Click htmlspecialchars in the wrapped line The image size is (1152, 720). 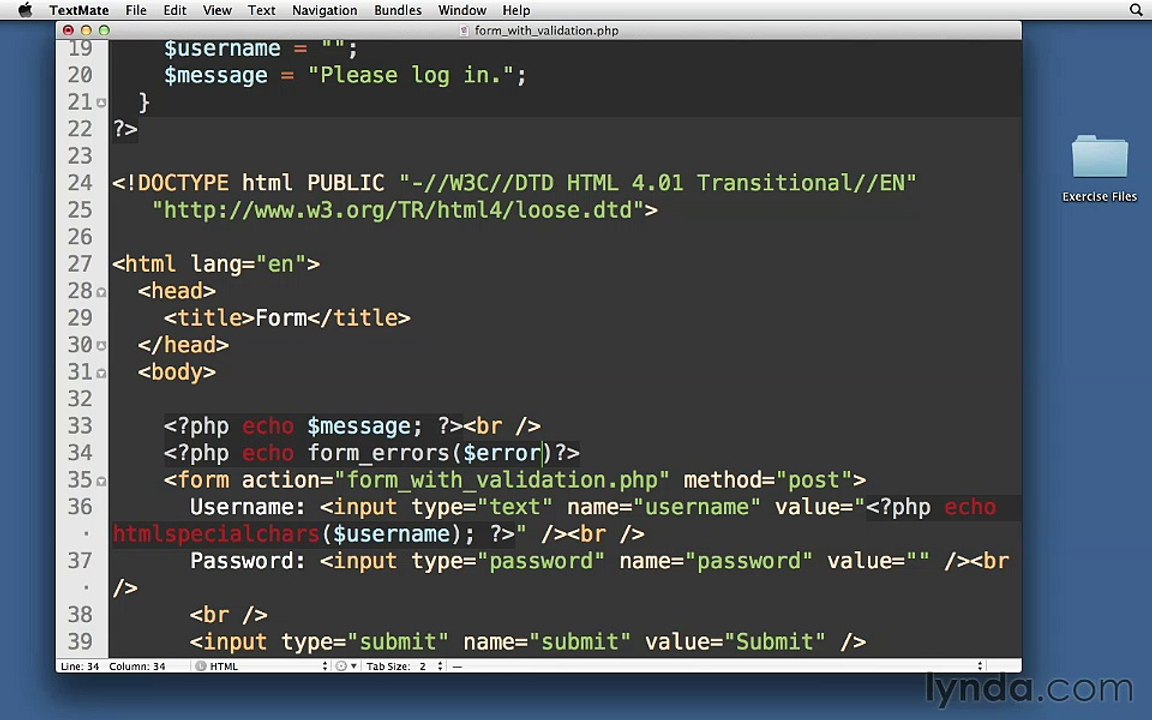216,534
